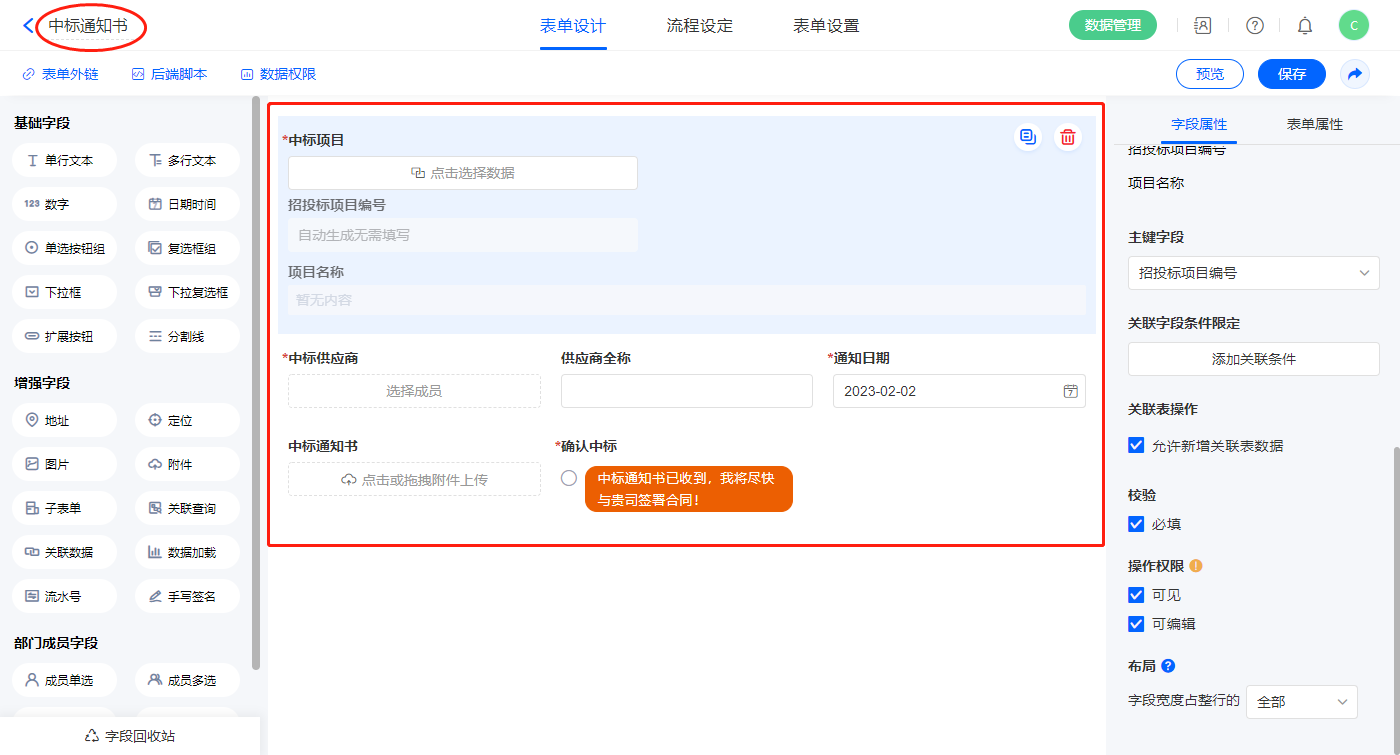The width and height of the screenshot is (1400, 755).
Task: Click the share arrow icon next to 保存
Action: click(1355, 74)
